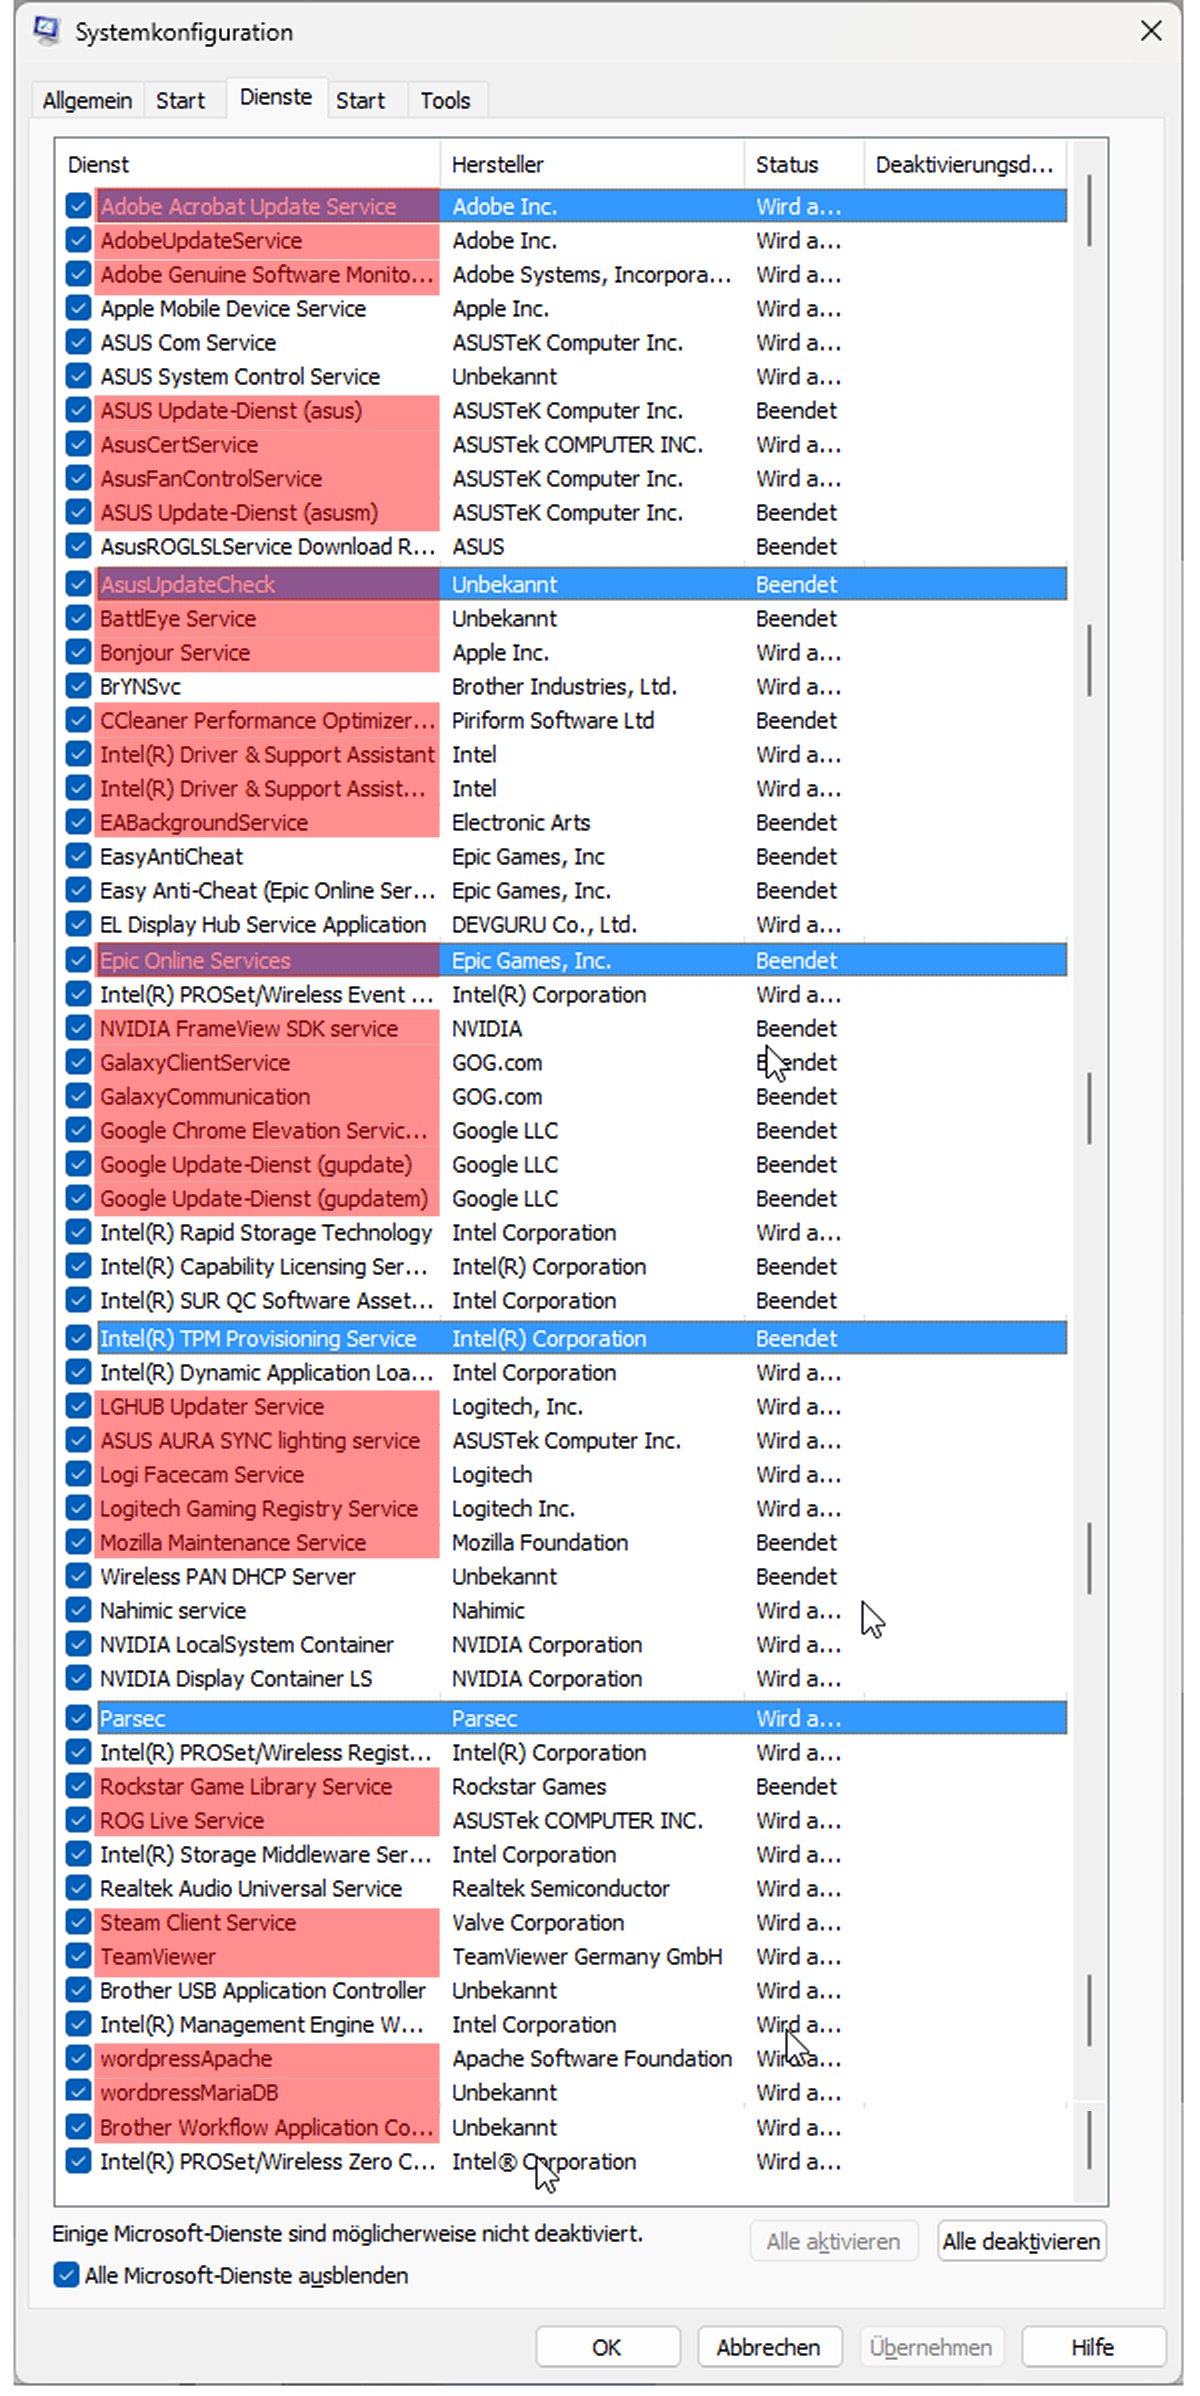Click the BrYNSvc service name

(140, 686)
